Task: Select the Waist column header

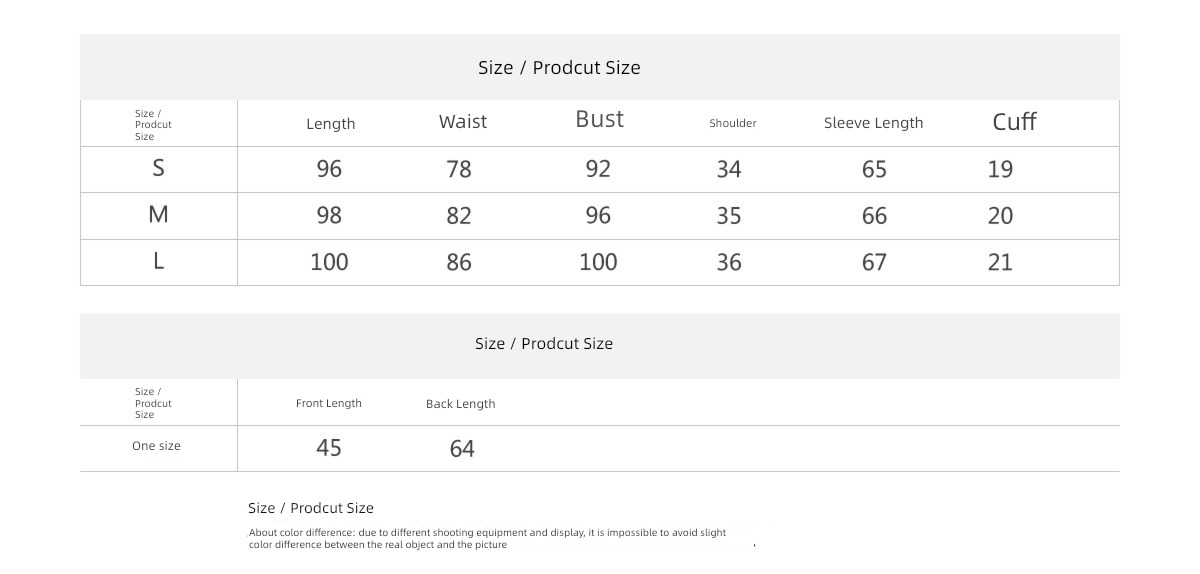Action: [x=463, y=122]
